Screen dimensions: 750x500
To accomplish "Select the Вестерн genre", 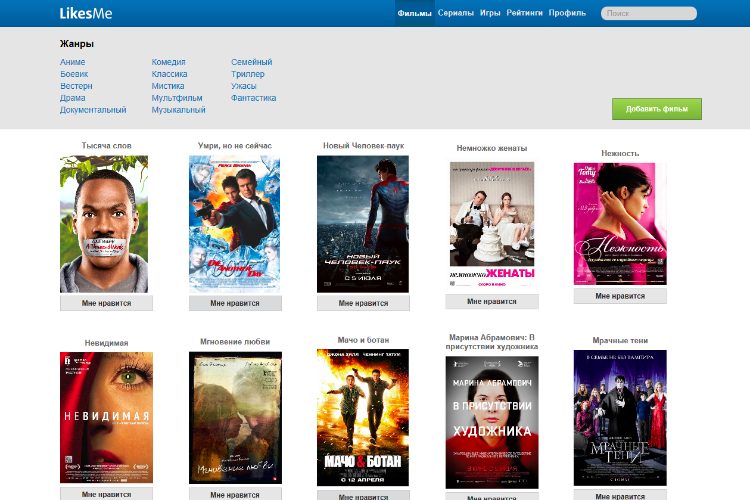I will (76, 86).
